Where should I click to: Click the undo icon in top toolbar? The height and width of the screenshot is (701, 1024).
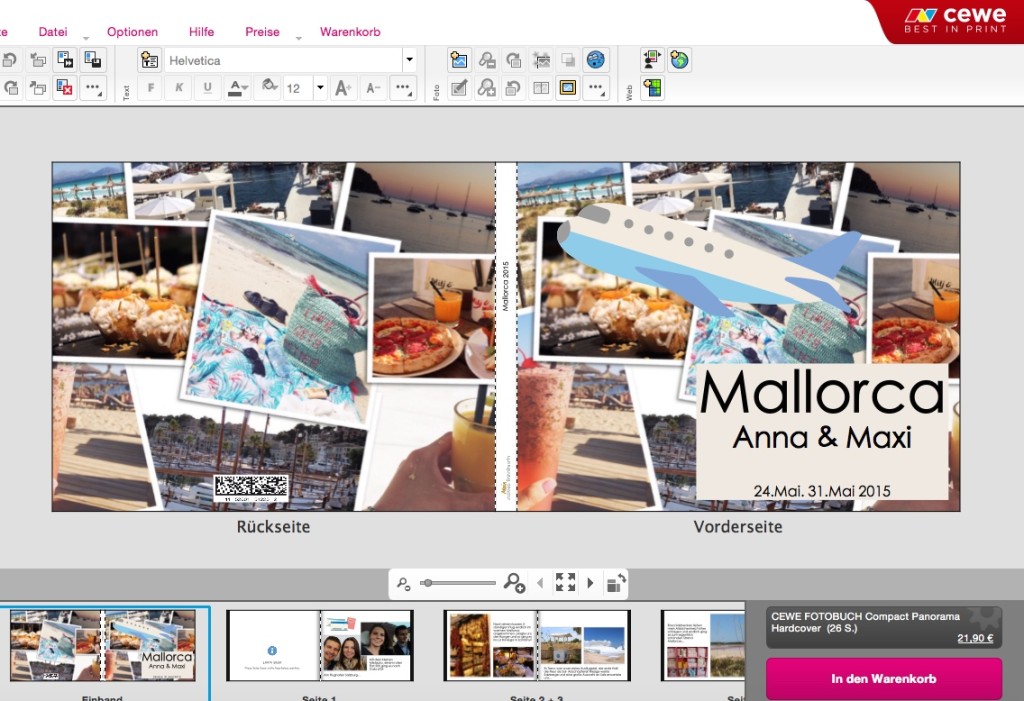(10, 60)
